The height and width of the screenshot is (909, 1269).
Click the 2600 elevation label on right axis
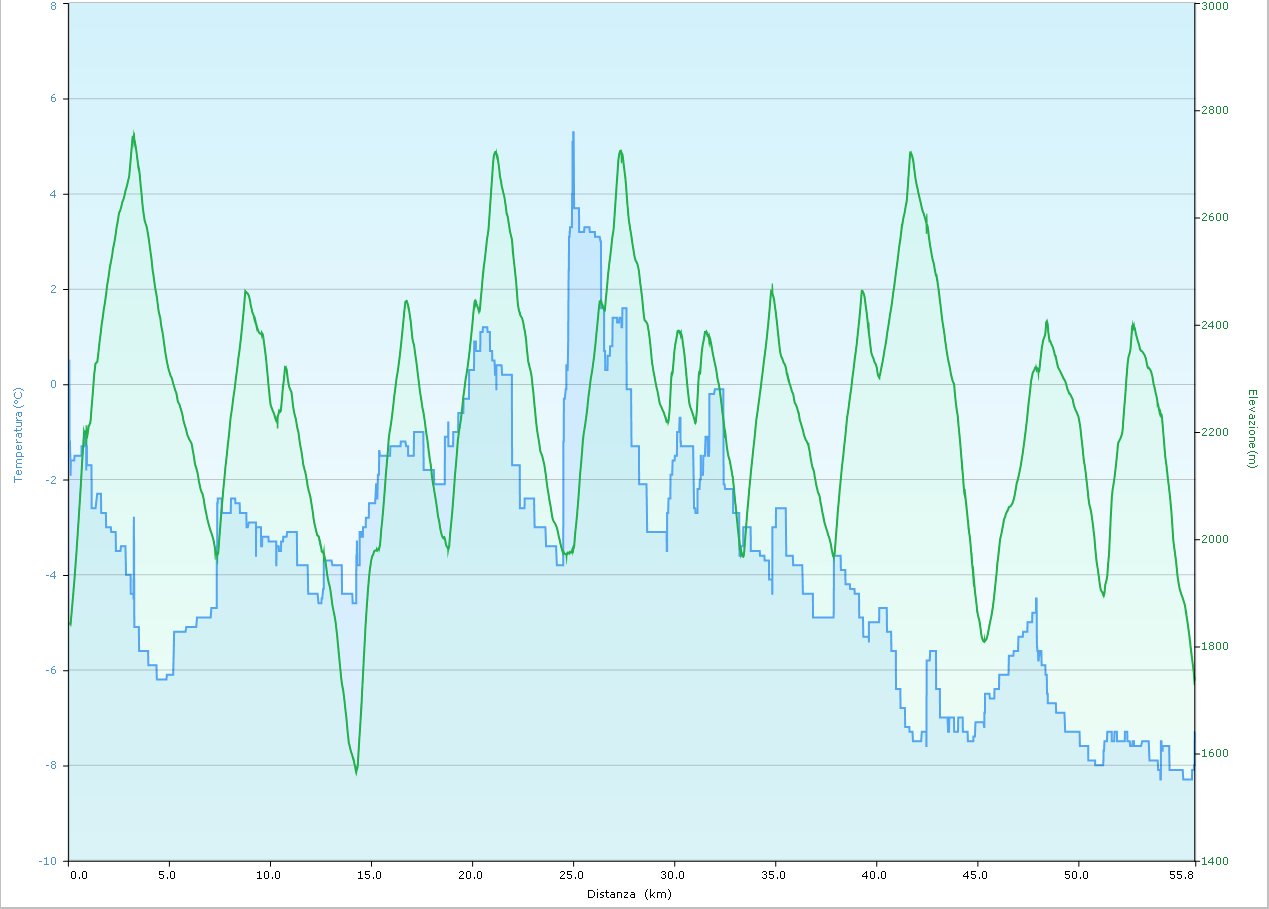(x=1215, y=218)
